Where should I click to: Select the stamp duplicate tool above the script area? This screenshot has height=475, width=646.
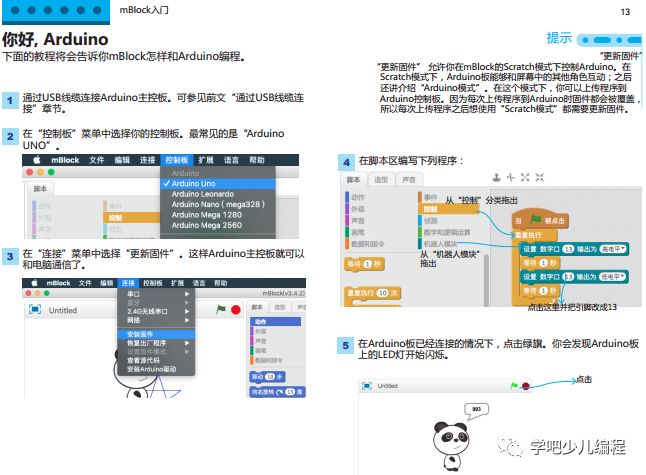click(497, 178)
